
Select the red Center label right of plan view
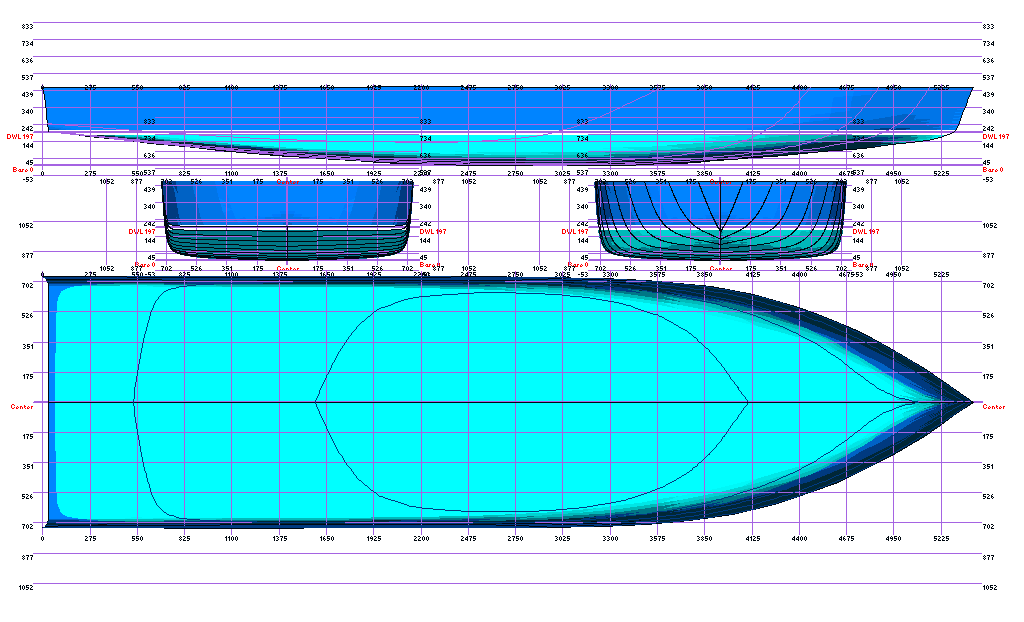click(x=994, y=407)
